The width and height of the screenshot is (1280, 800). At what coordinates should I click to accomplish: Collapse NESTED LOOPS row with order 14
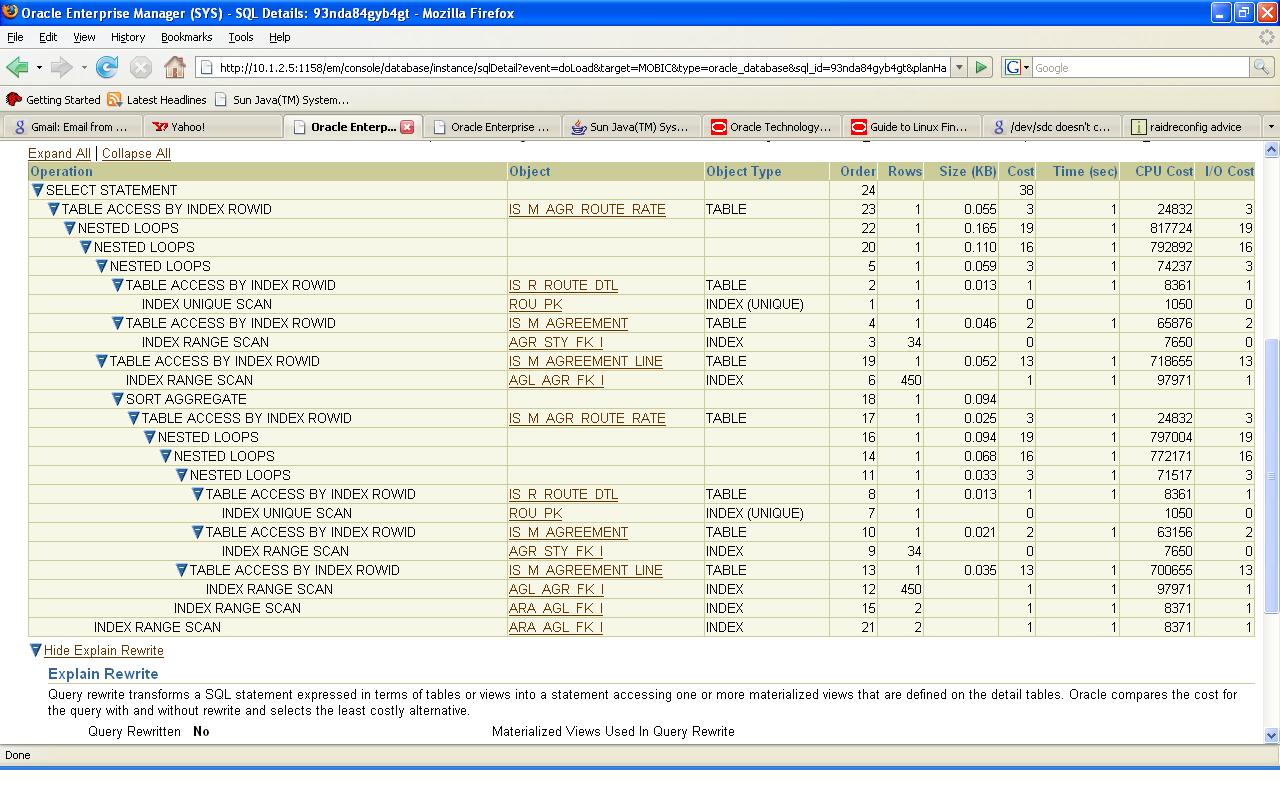165,456
